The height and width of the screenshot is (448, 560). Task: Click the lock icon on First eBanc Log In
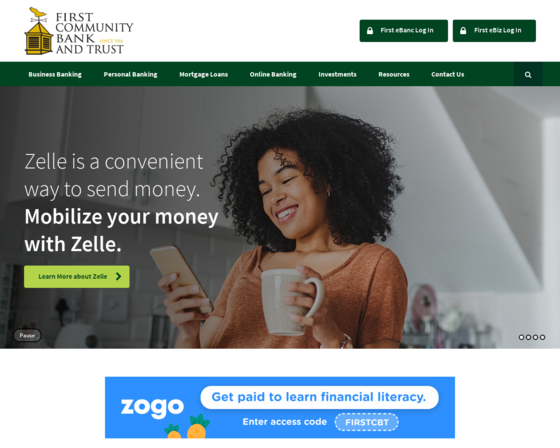pyautogui.click(x=370, y=31)
